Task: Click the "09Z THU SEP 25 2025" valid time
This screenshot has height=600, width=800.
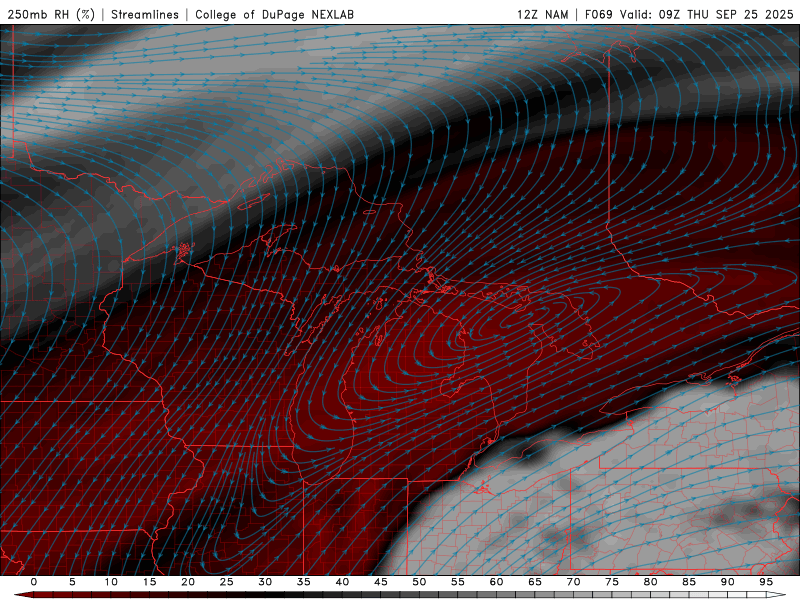Action: pos(726,14)
